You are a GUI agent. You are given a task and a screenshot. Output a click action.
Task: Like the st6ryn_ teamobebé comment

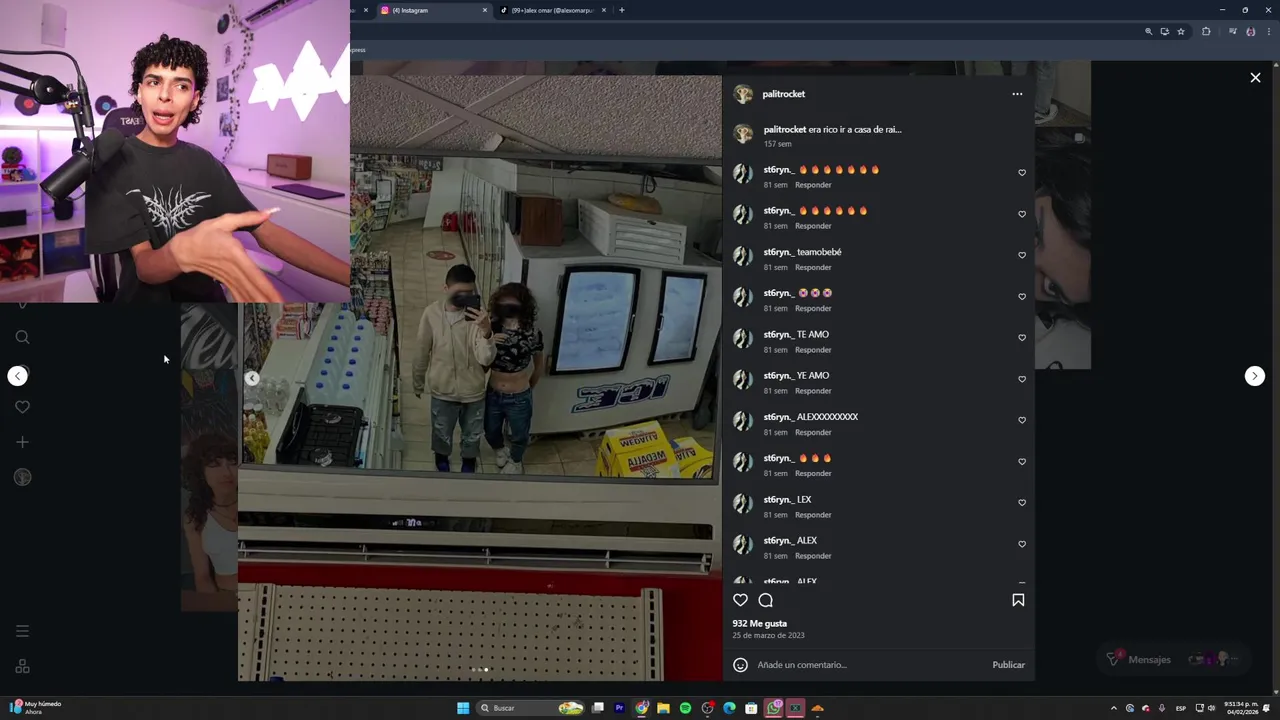coord(1022,255)
